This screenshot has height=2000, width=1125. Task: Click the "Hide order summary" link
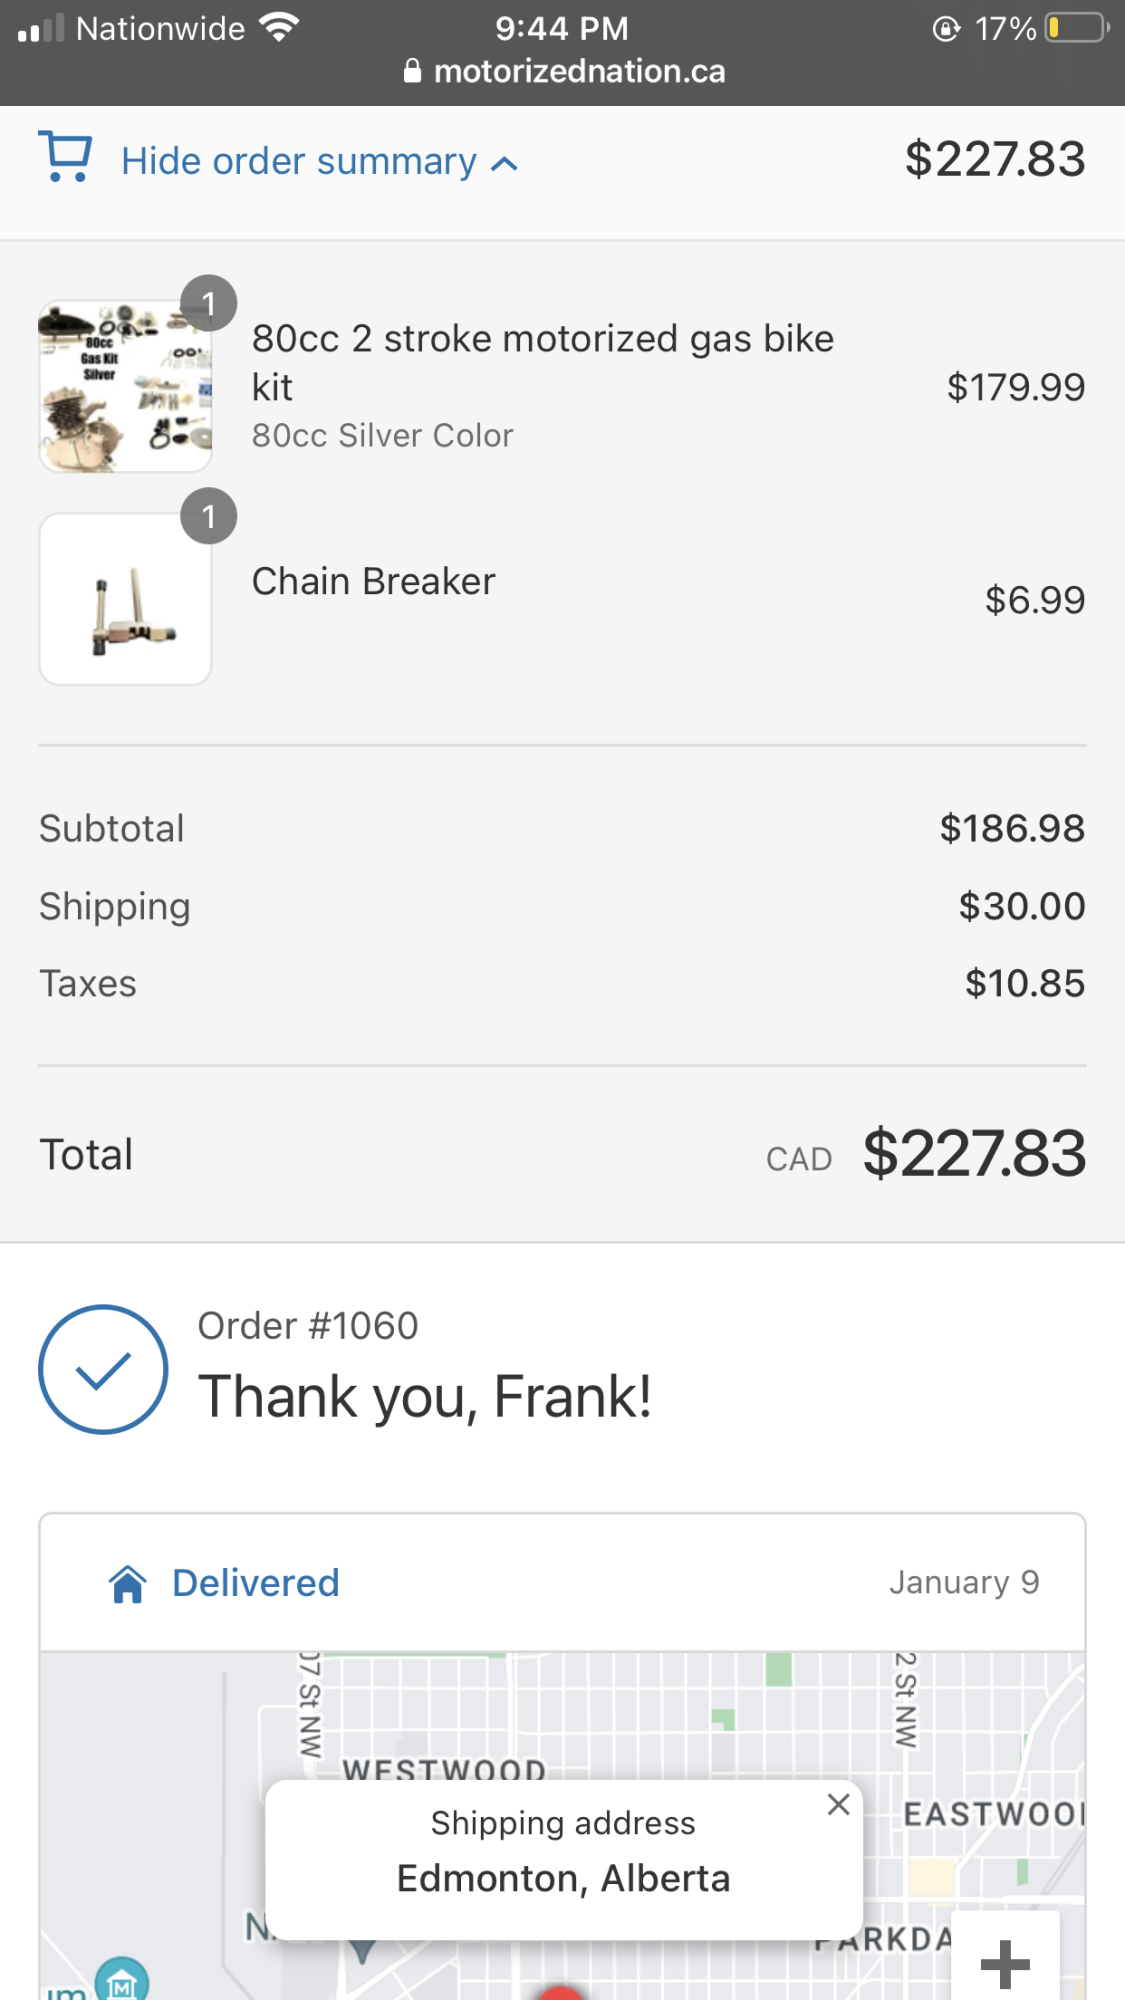pos(298,162)
